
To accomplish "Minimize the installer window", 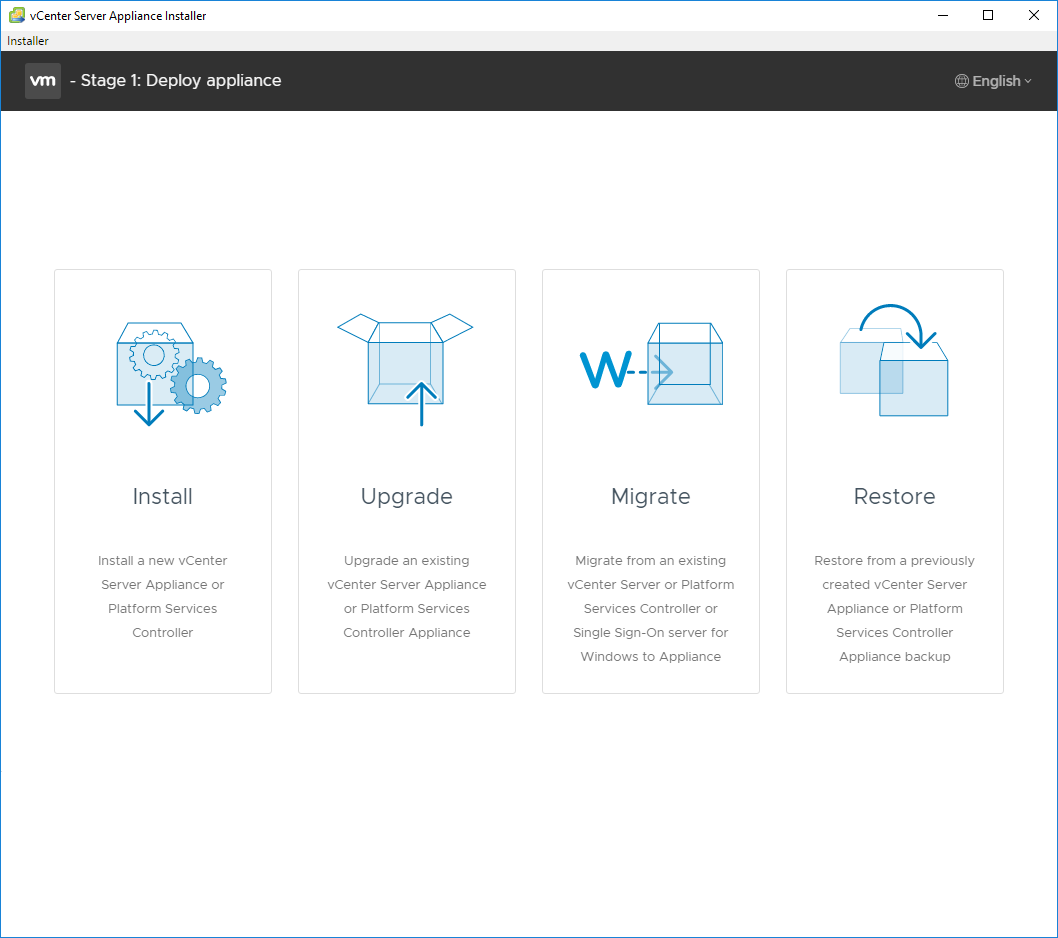I will (x=943, y=15).
